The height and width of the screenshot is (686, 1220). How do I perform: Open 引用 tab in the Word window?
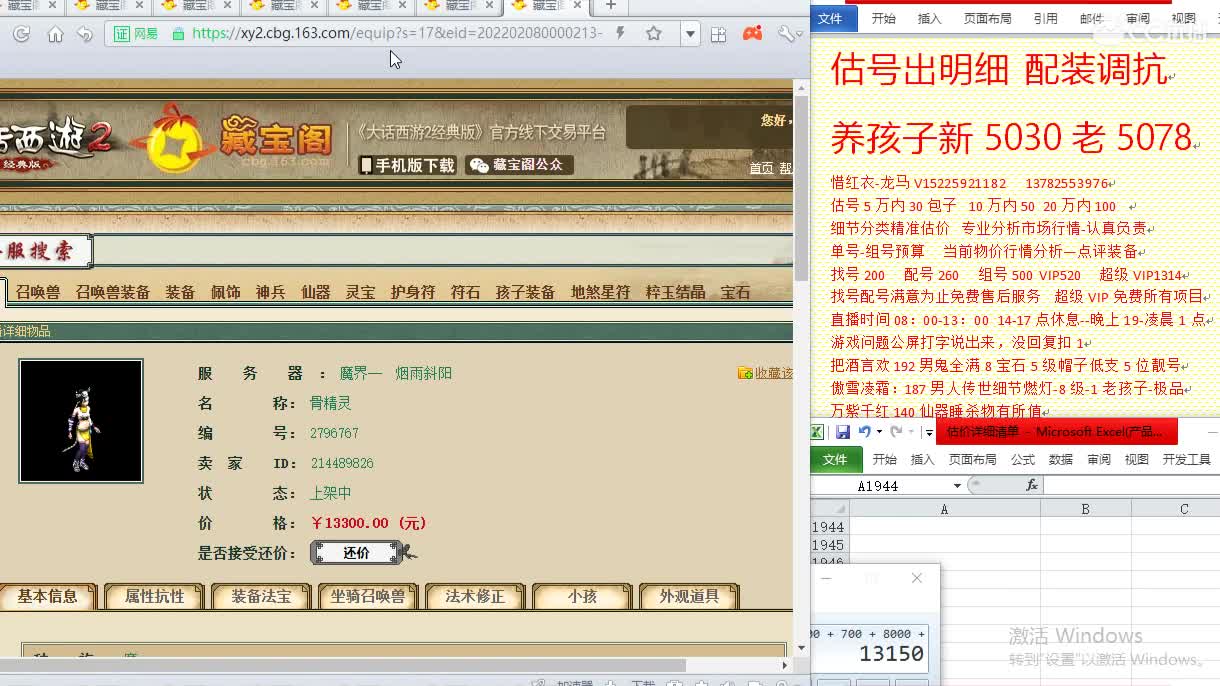[x=1046, y=18]
